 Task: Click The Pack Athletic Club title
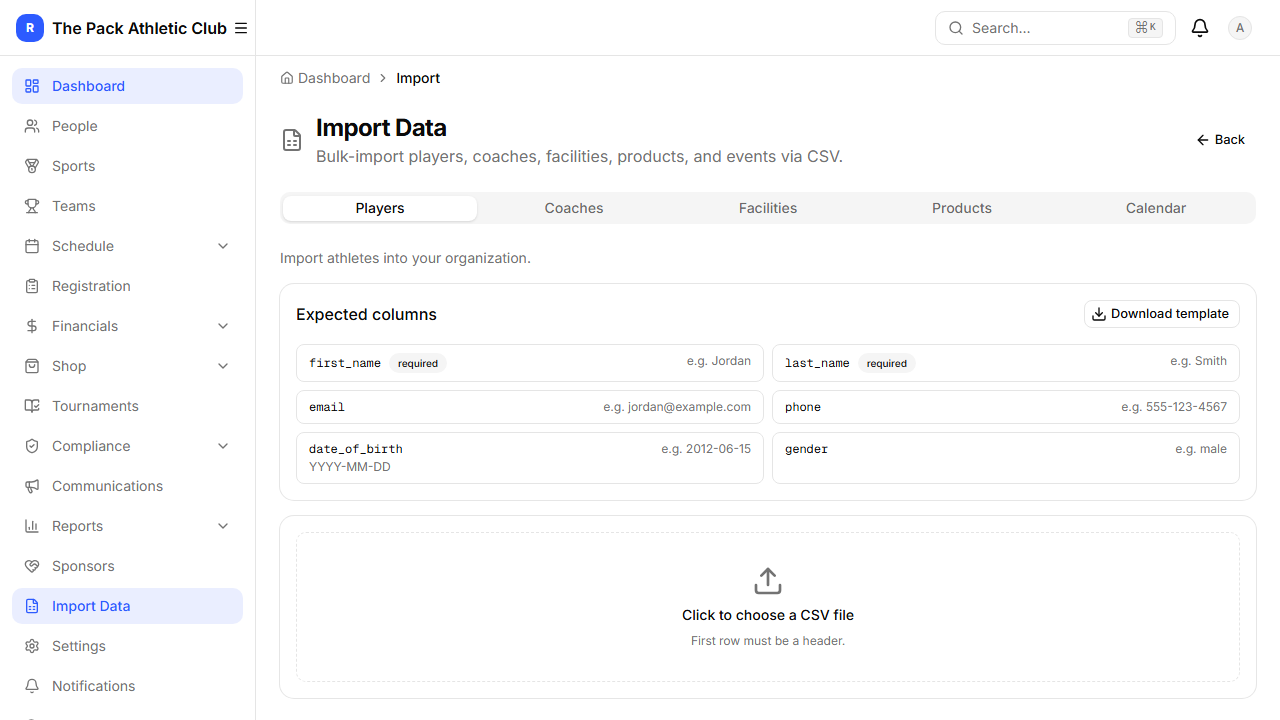[x=139, y=28]
